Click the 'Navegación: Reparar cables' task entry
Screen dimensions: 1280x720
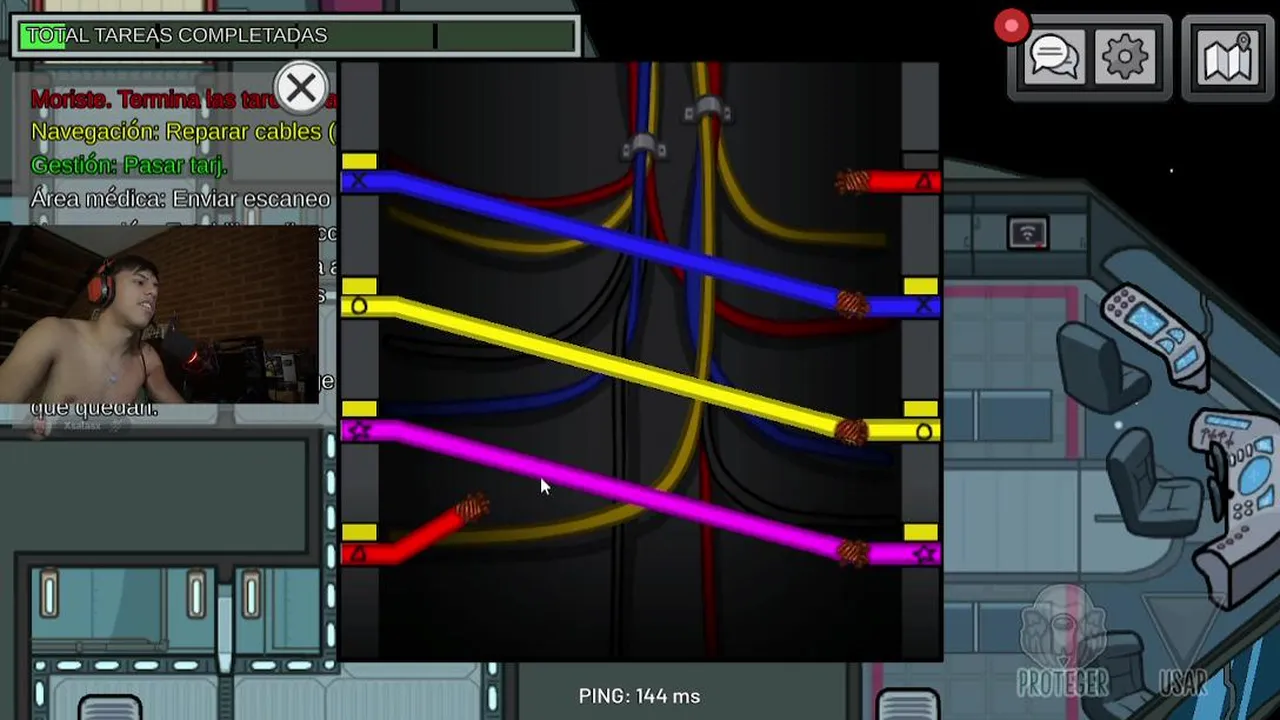[x=184, y=131]
